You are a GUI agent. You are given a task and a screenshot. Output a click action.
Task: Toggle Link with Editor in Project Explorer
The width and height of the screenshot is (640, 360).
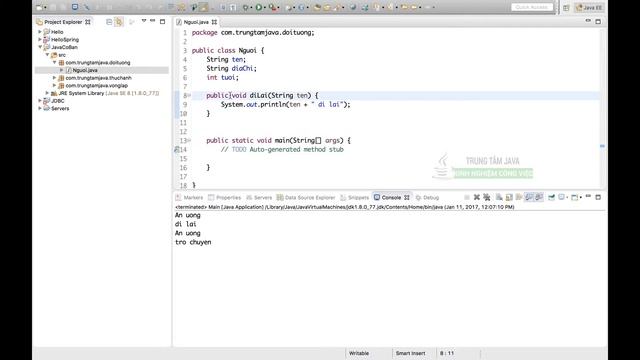pyautogui.click(x=119, y=22)
